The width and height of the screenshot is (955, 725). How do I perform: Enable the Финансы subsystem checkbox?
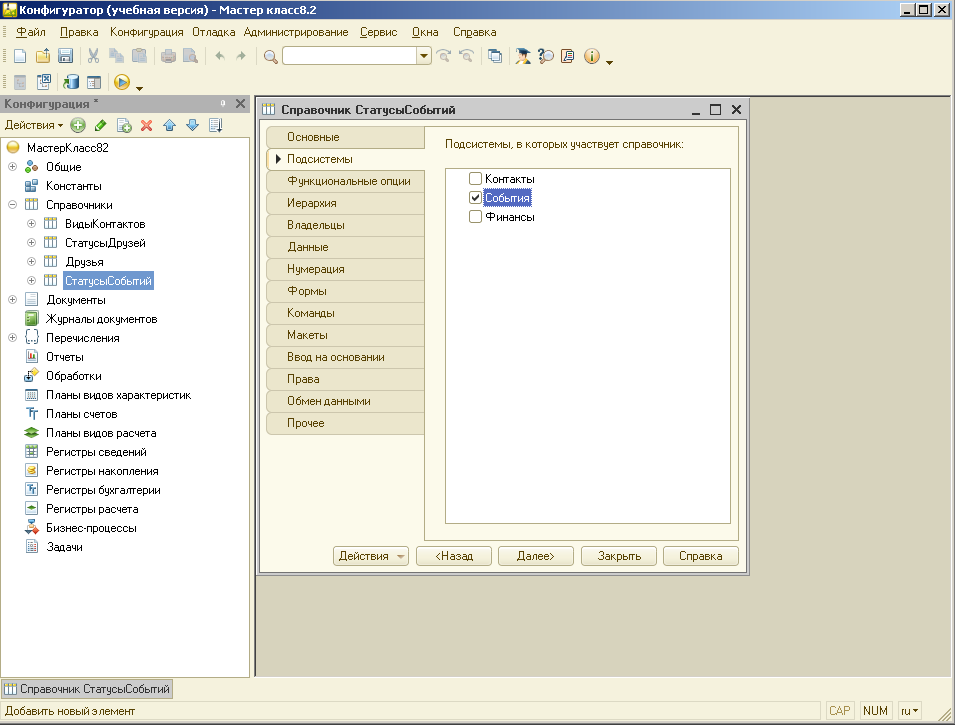(476, 217)
